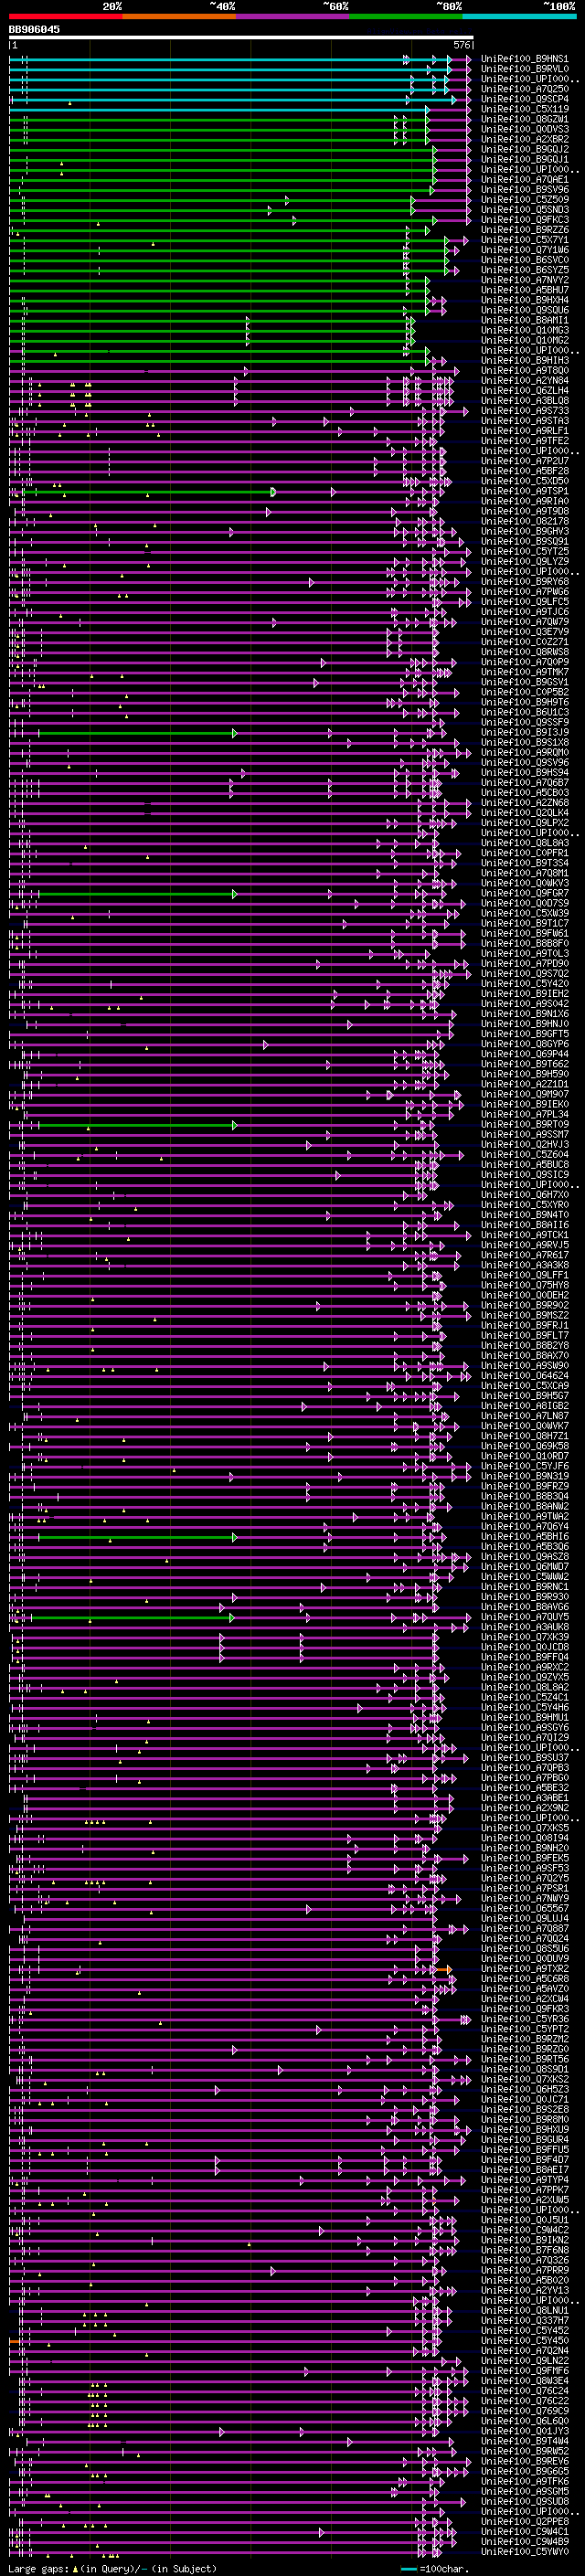585x2576 pixels.
Task: Select the UniRef100_B9RY68 label
Action: pos(525,582)
